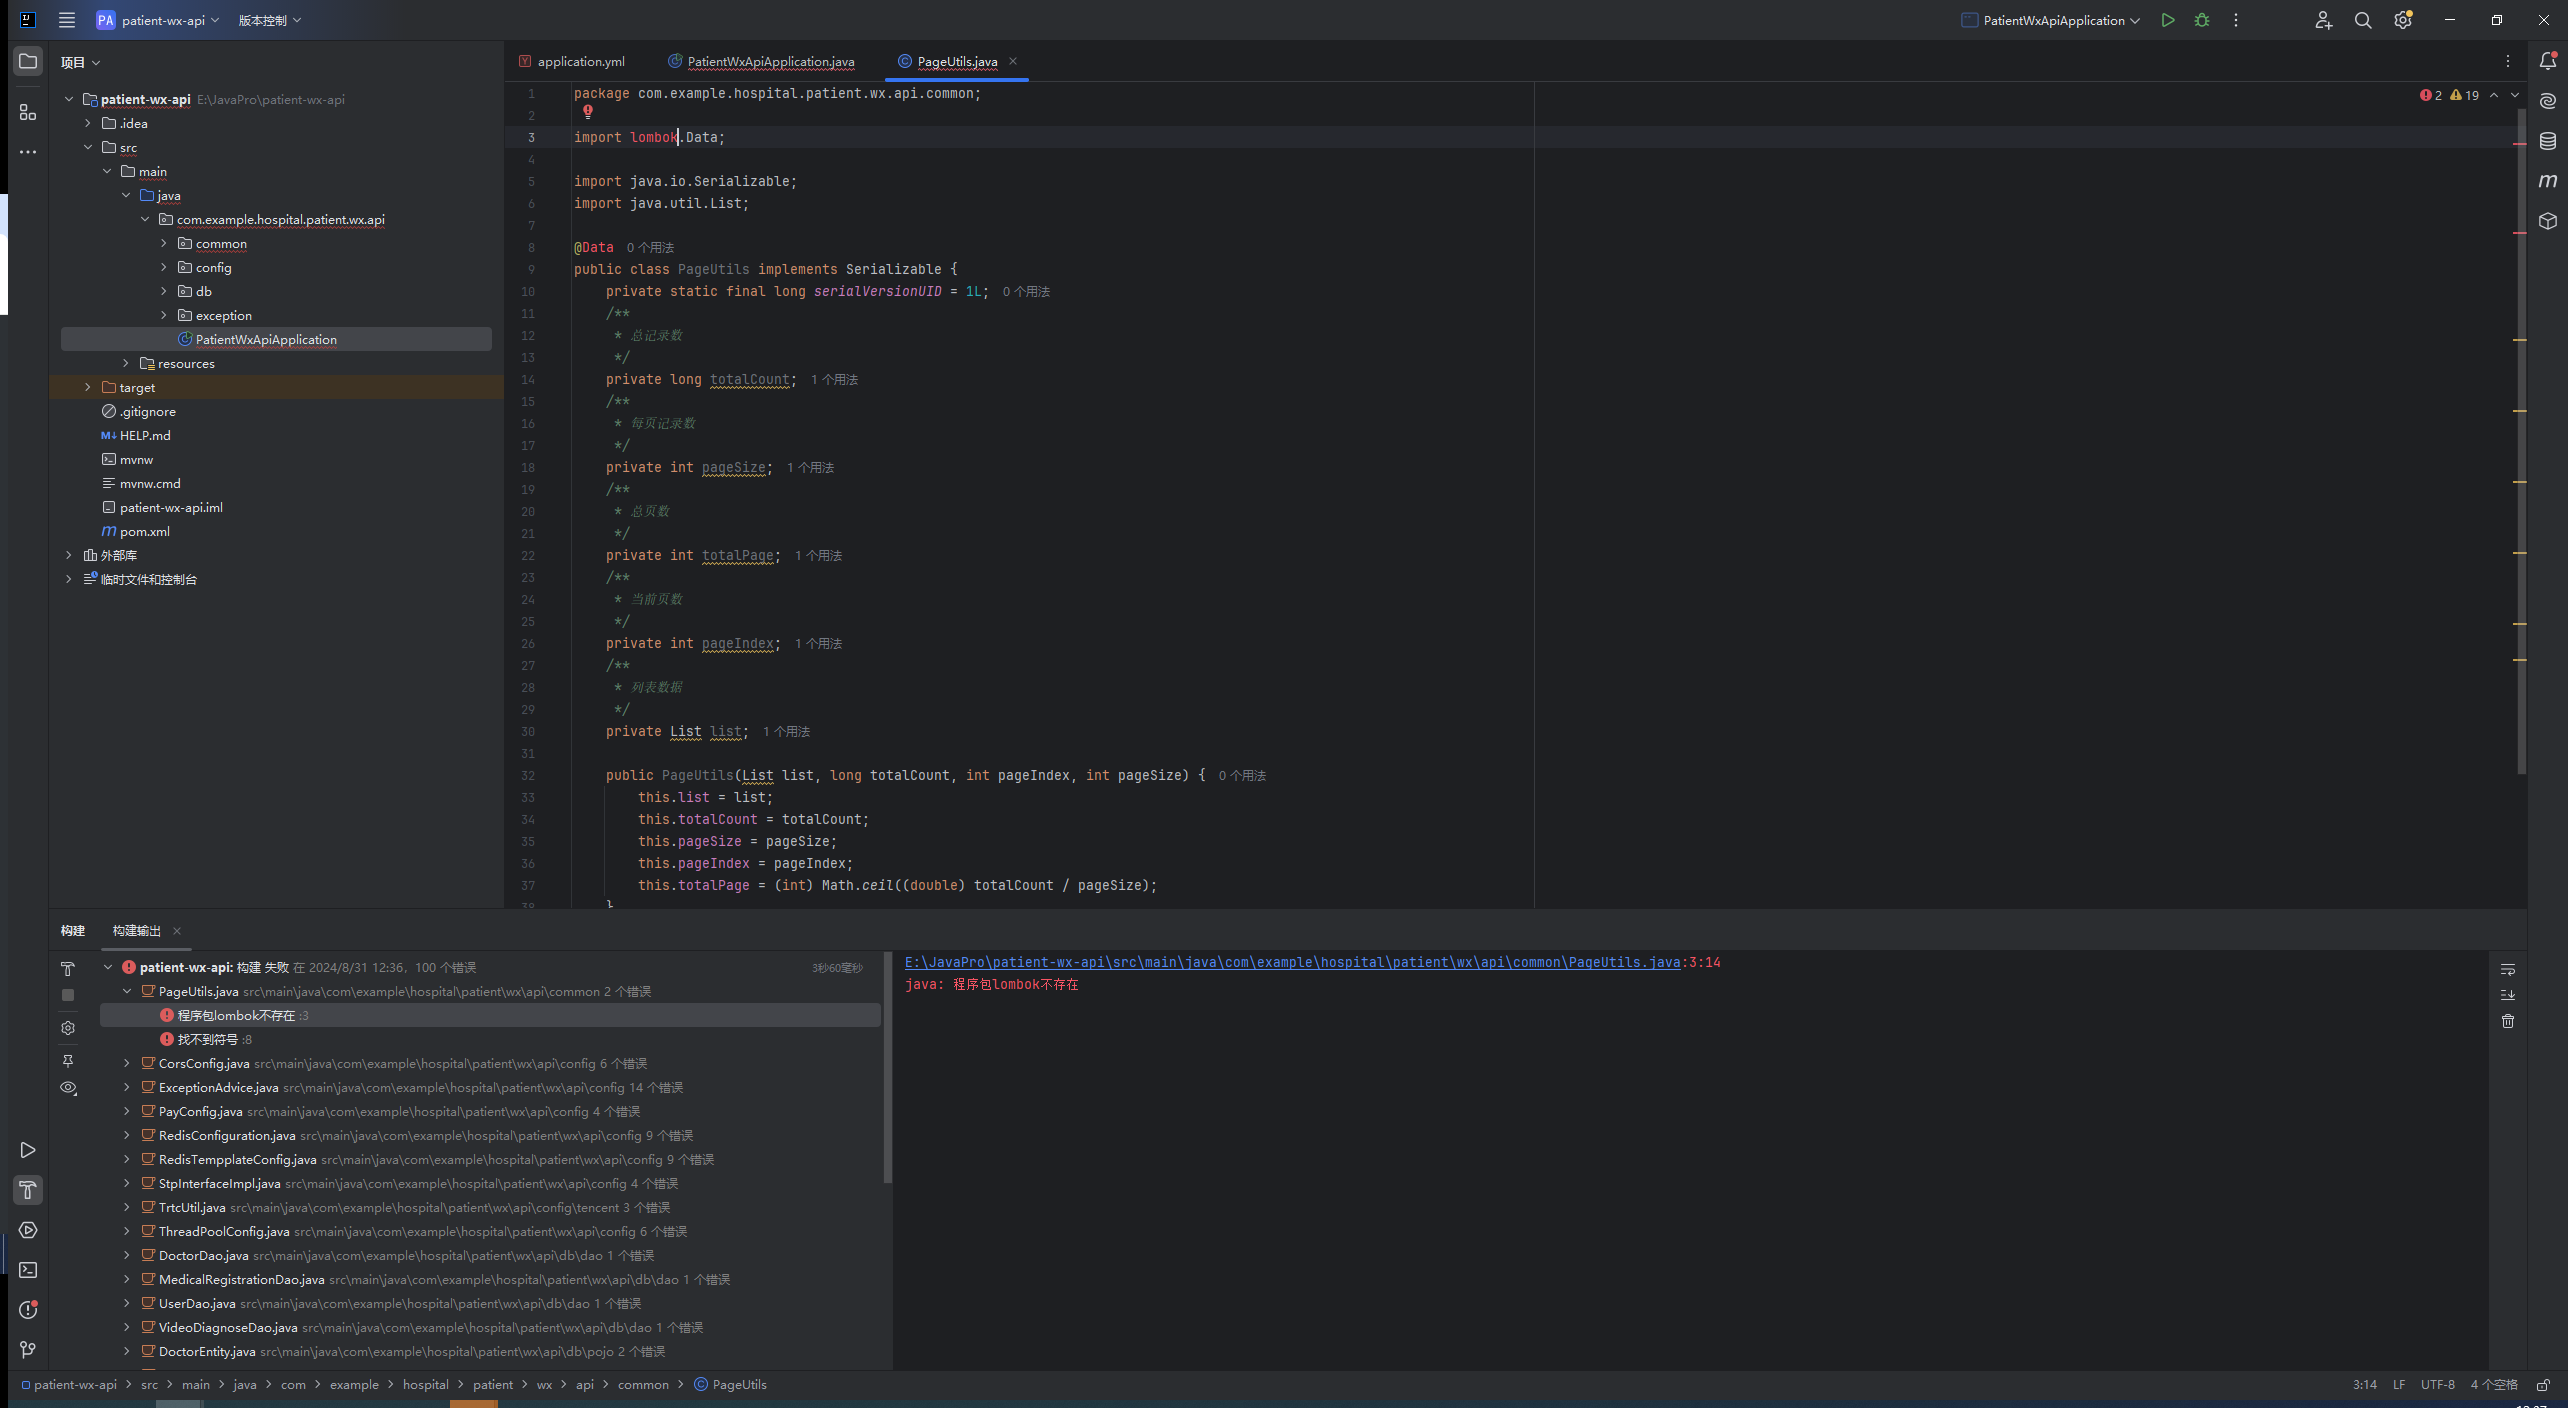
Task: Select 找不到符号 error entry
Action: (489, 1040)
